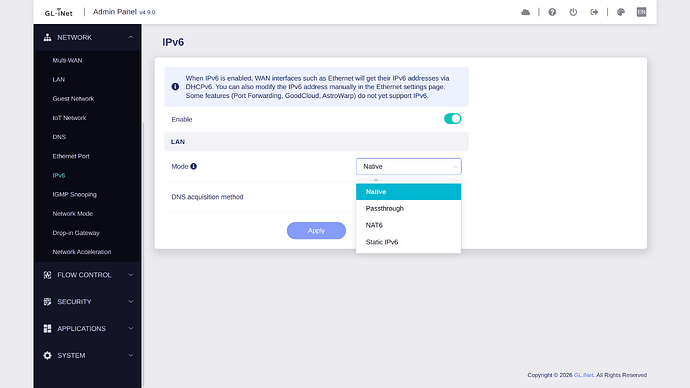Image resolution: width=690 pixels, height=388 pixels.
Task: Click the System gear icon
Action: click(x=47, y=355)
